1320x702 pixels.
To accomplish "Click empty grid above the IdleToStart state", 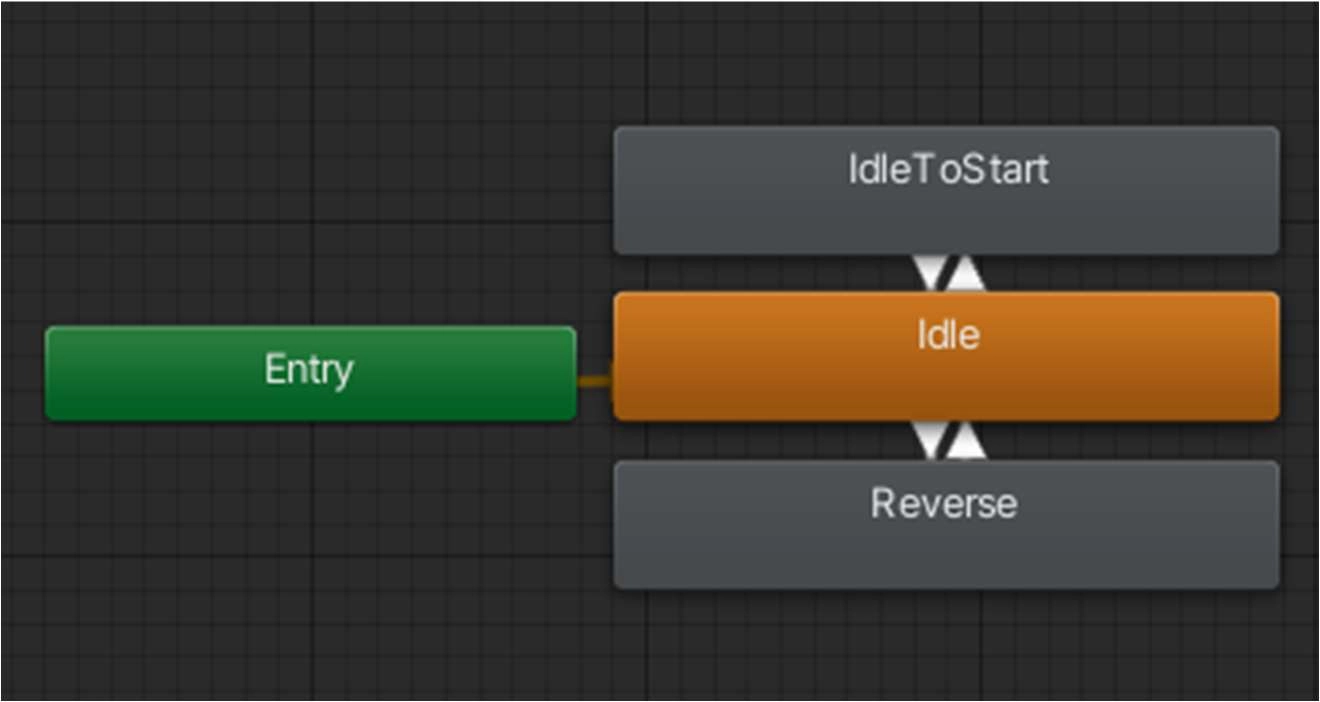I will pyautogui.click(x=946, y=65).
